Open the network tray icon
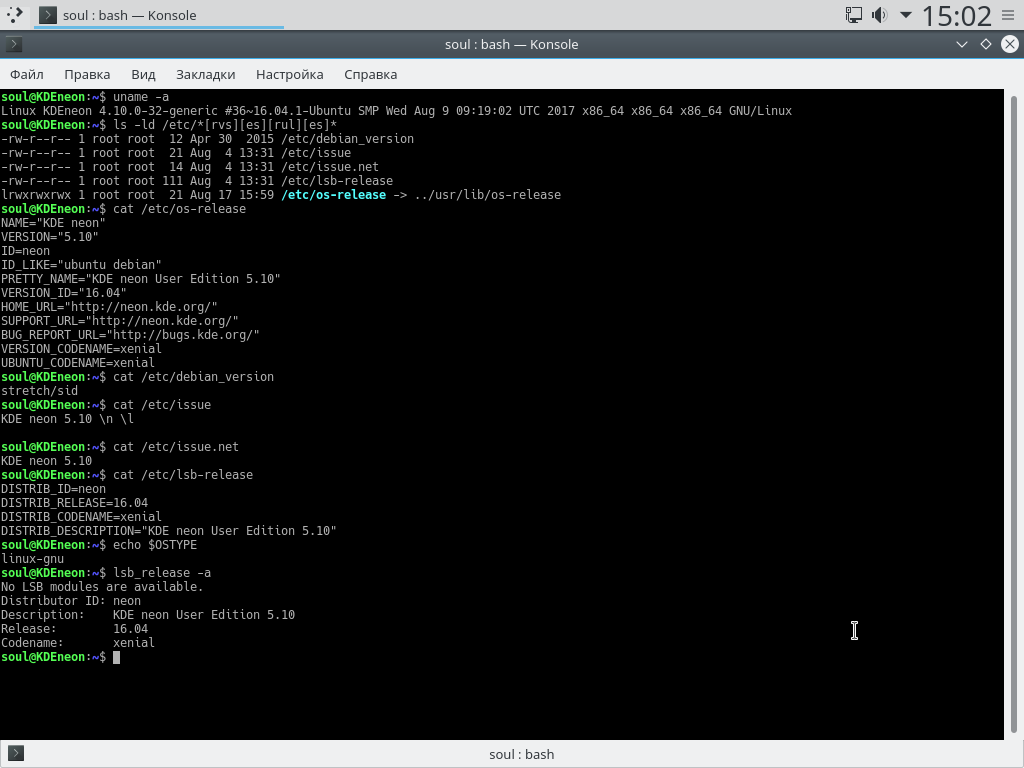The height and width of the screenshot is (768, 1024). click(x=854, y=14)
